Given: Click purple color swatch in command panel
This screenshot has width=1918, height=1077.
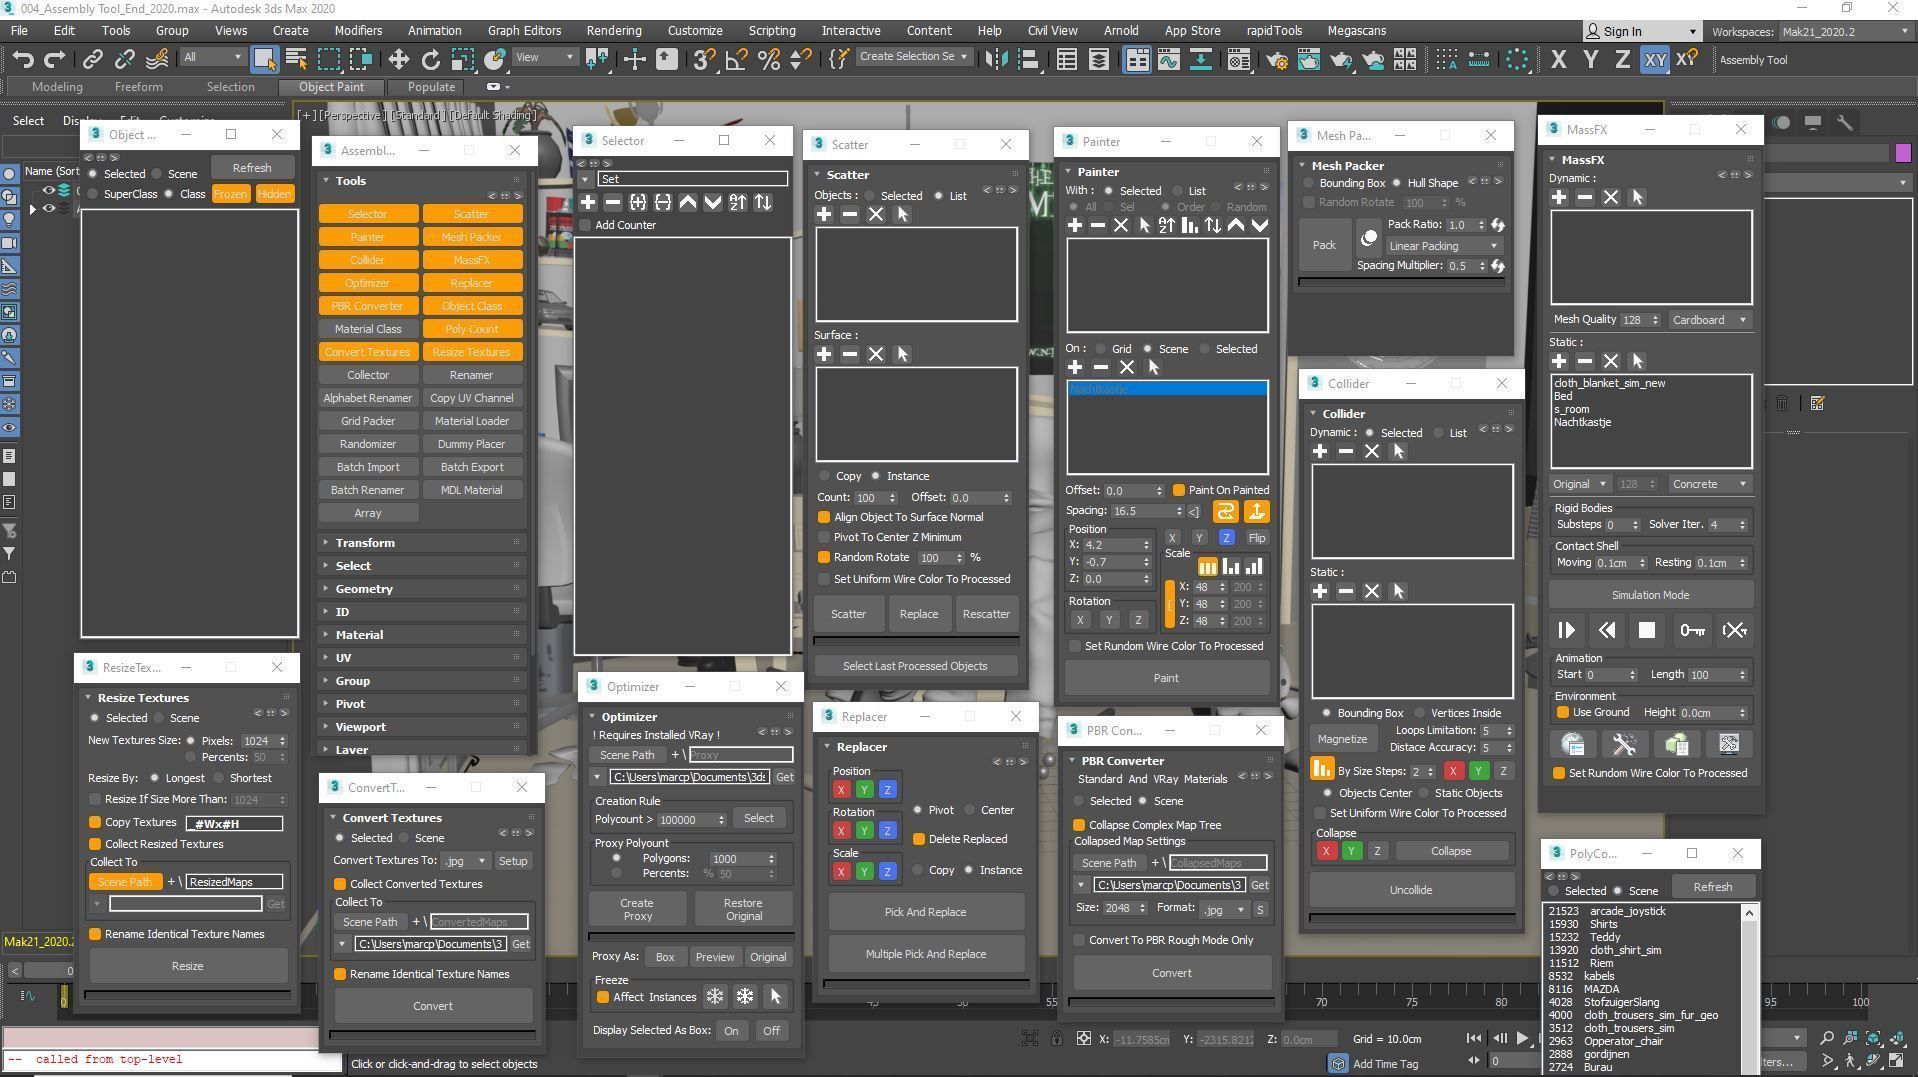Looking at the screenshot, I should (1902, 153).
